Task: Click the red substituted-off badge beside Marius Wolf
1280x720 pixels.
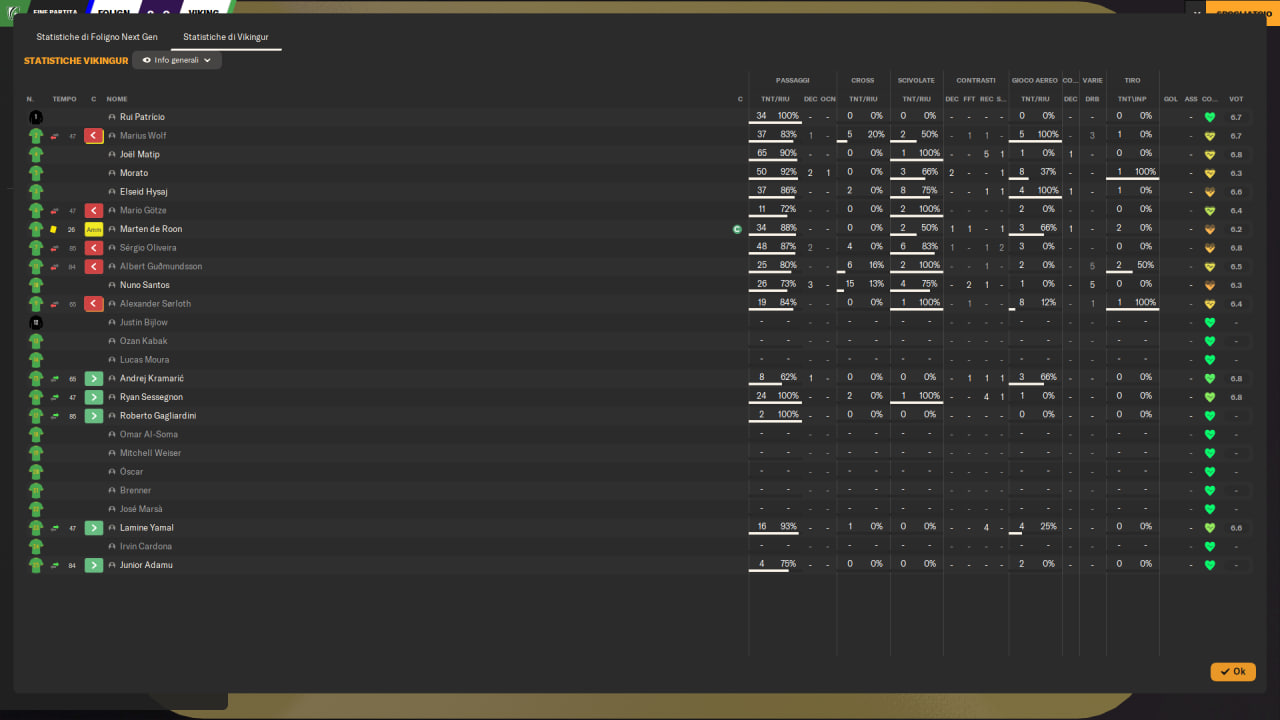Action: click(94, 136)
